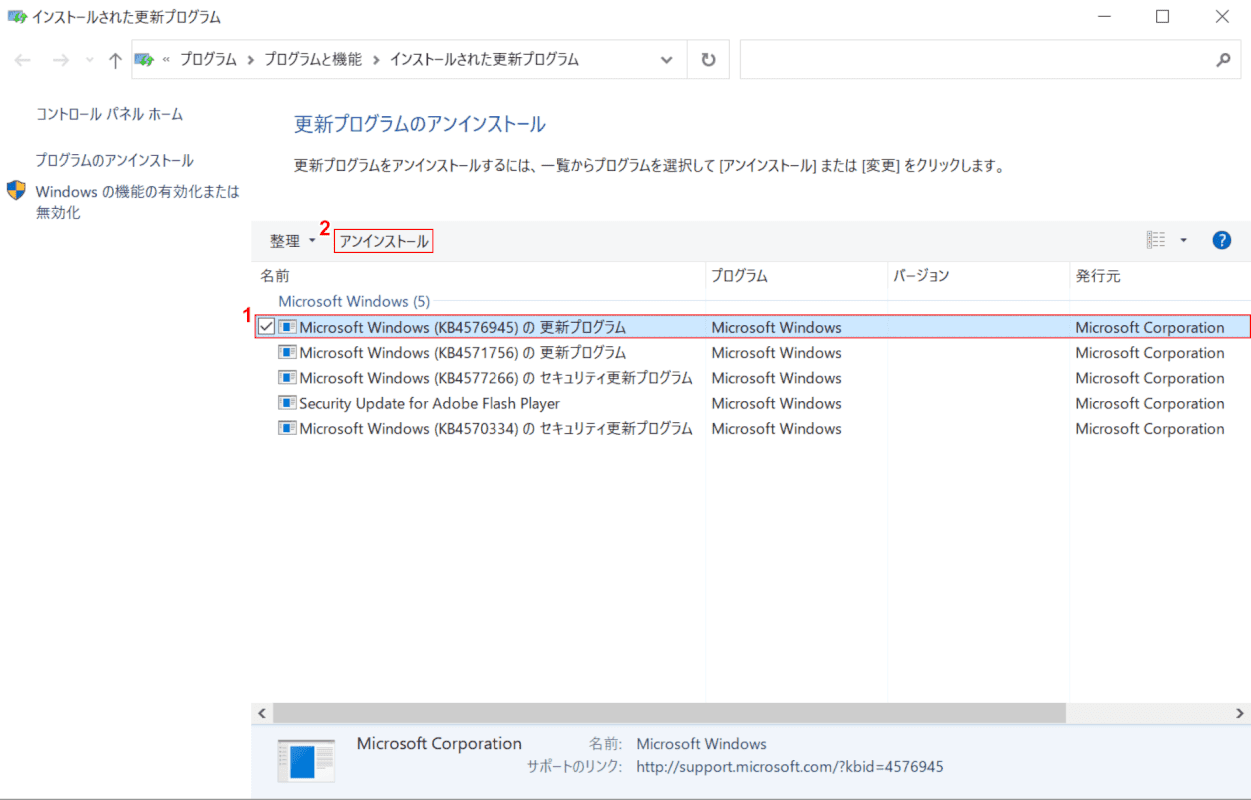This screenshot has height=800, width=1251.
Task: Uncheck the KB4576945 update checkbox
Action: [266, 327]
